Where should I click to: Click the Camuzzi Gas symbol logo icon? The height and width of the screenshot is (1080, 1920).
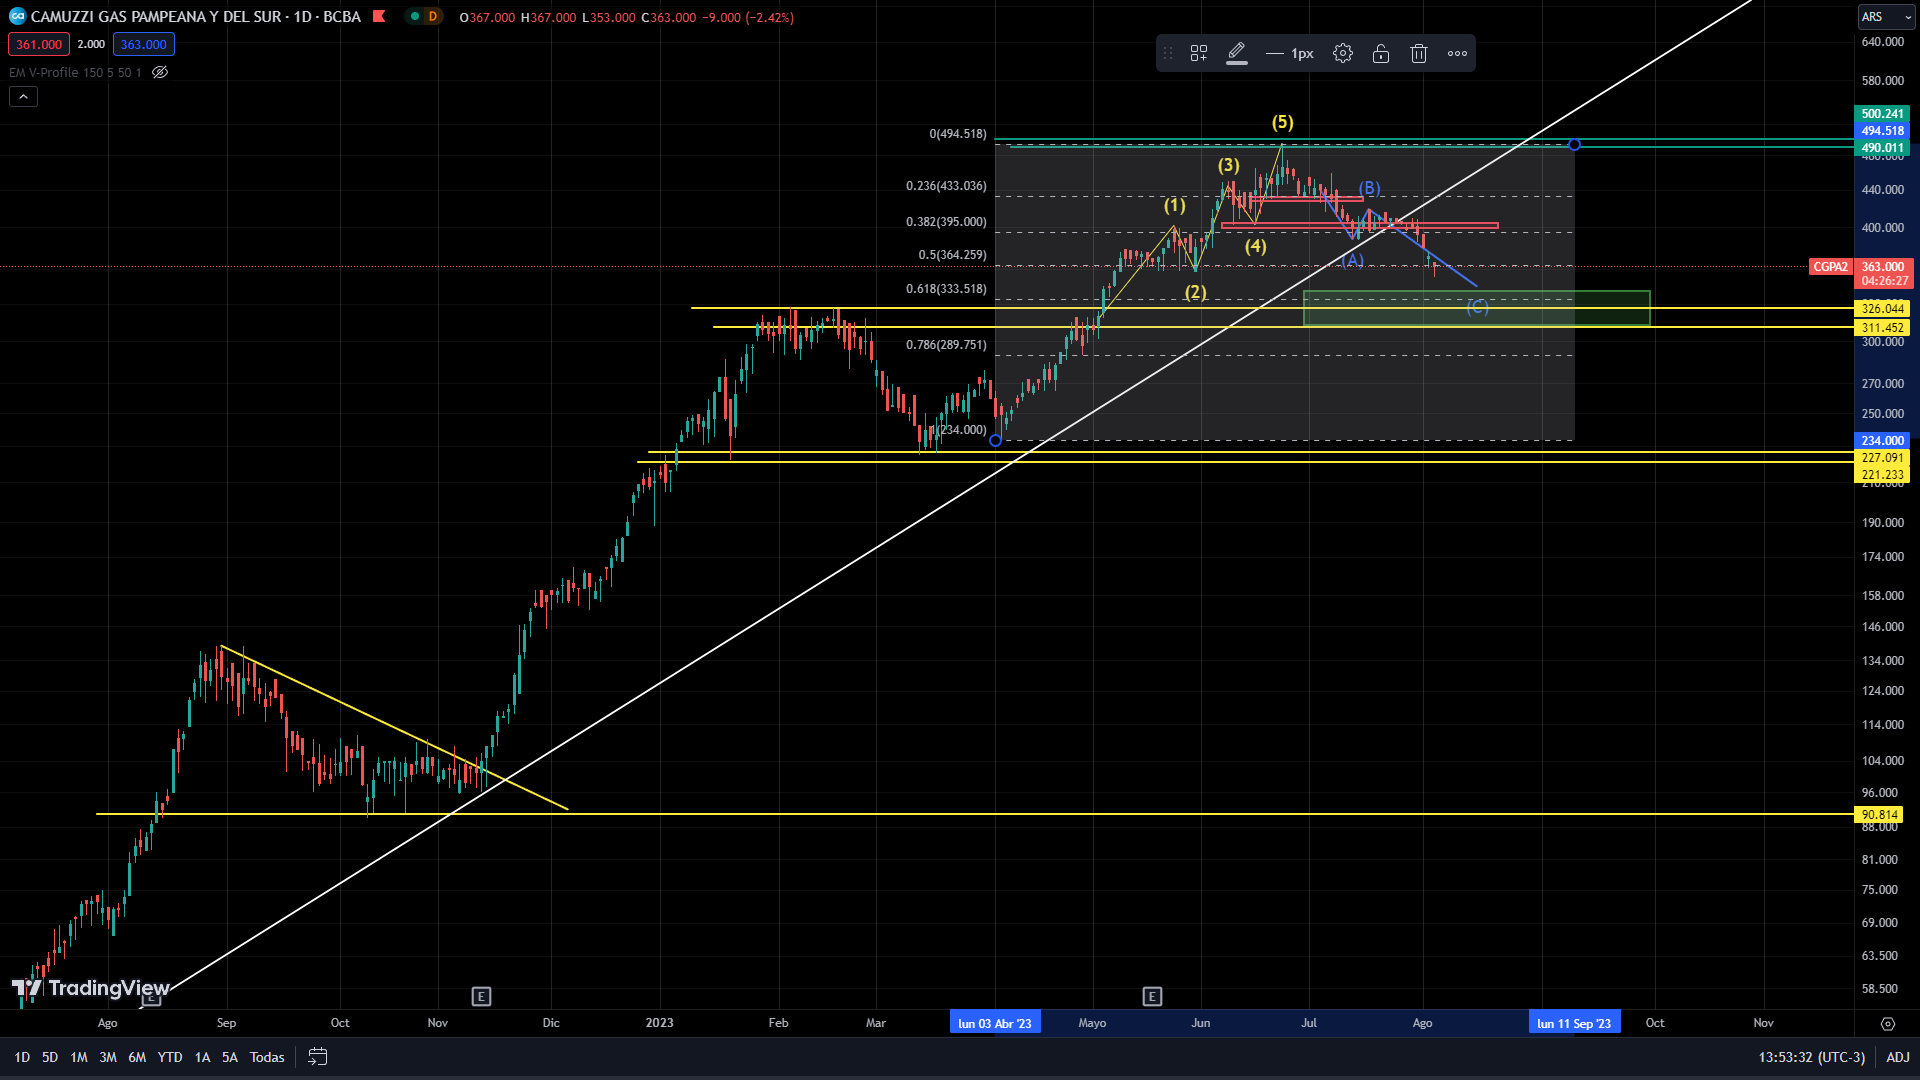click(x=17, y=17)
